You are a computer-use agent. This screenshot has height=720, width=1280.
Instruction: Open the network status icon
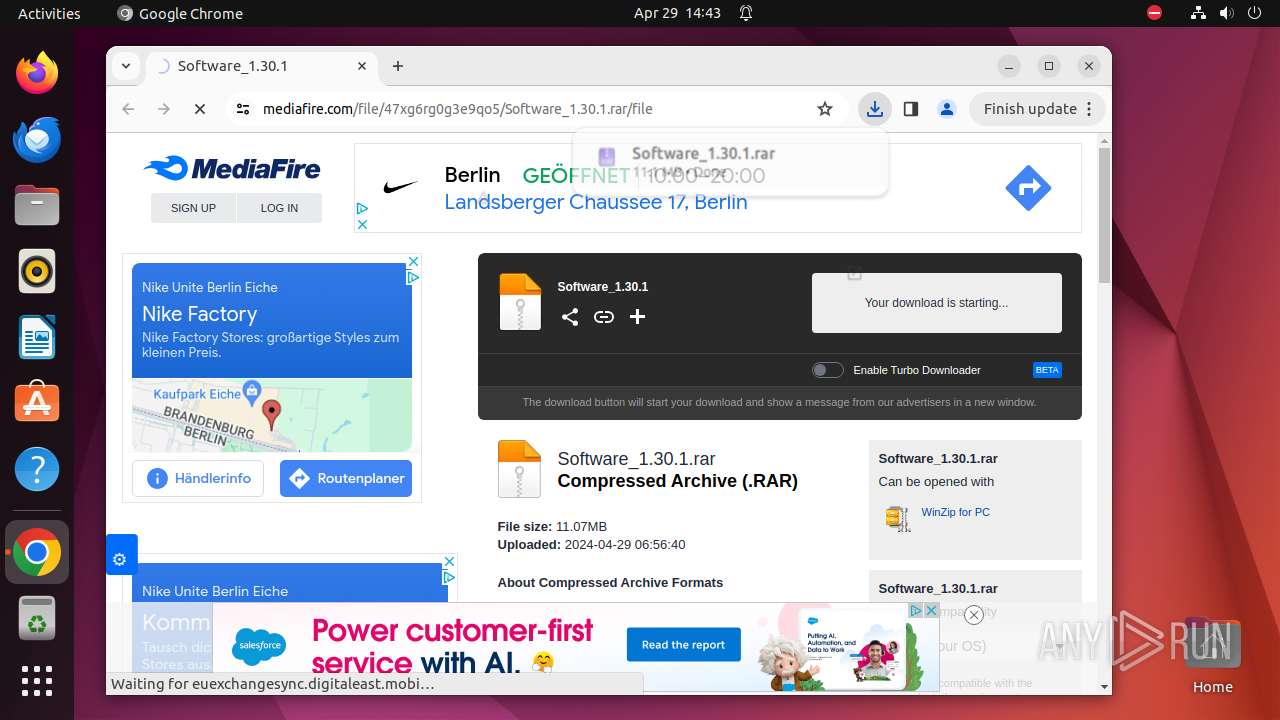coord(1198,13)
